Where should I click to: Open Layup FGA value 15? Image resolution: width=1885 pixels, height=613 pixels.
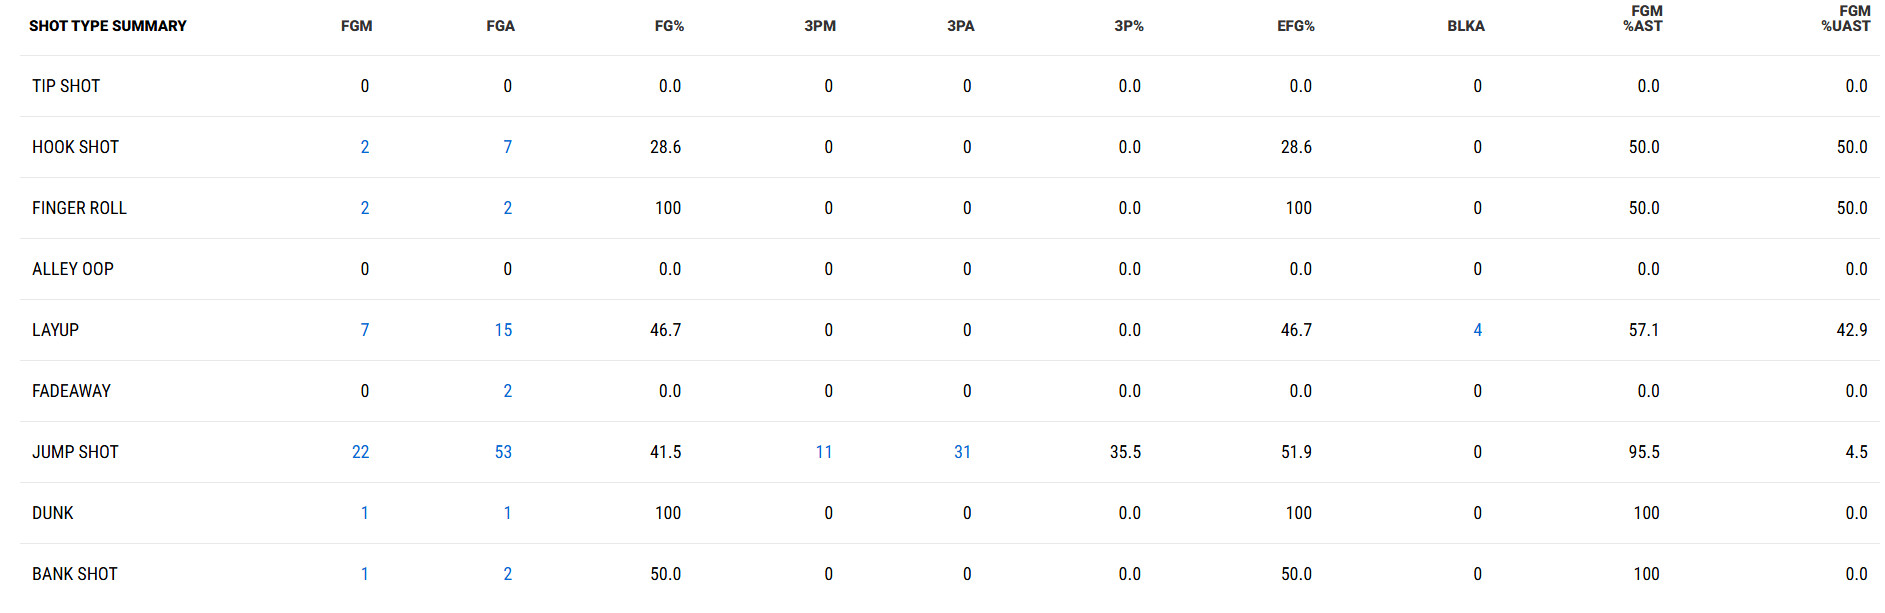tap(503, 330)
